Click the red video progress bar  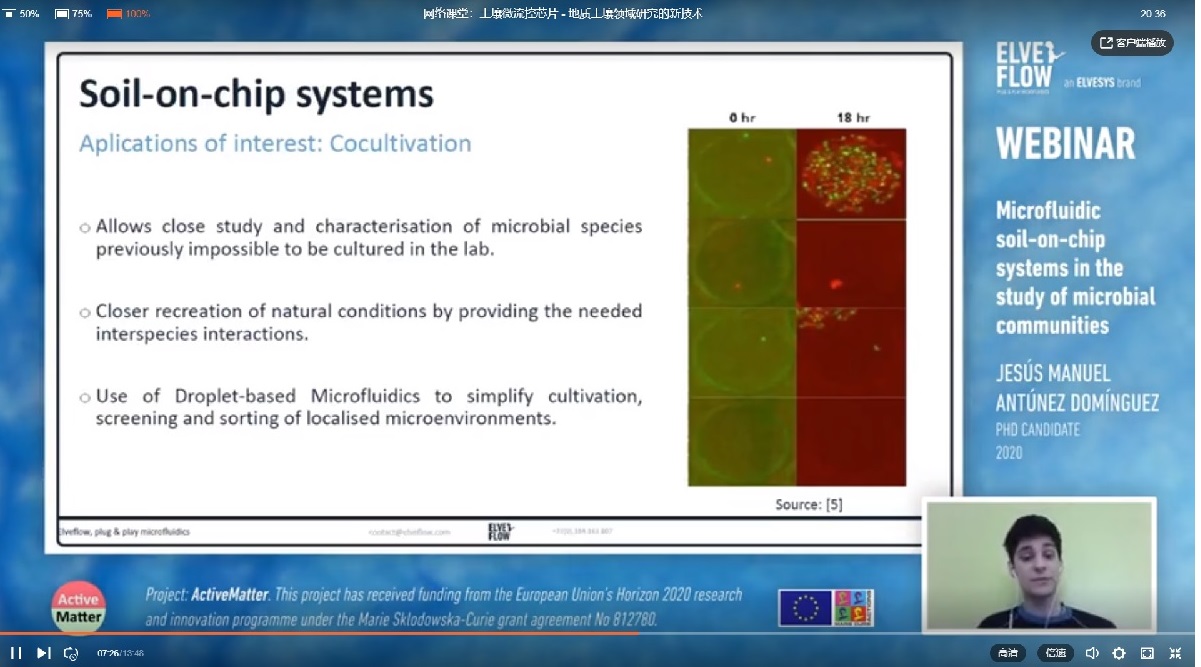pyautogui.click(x=320, y=633)
